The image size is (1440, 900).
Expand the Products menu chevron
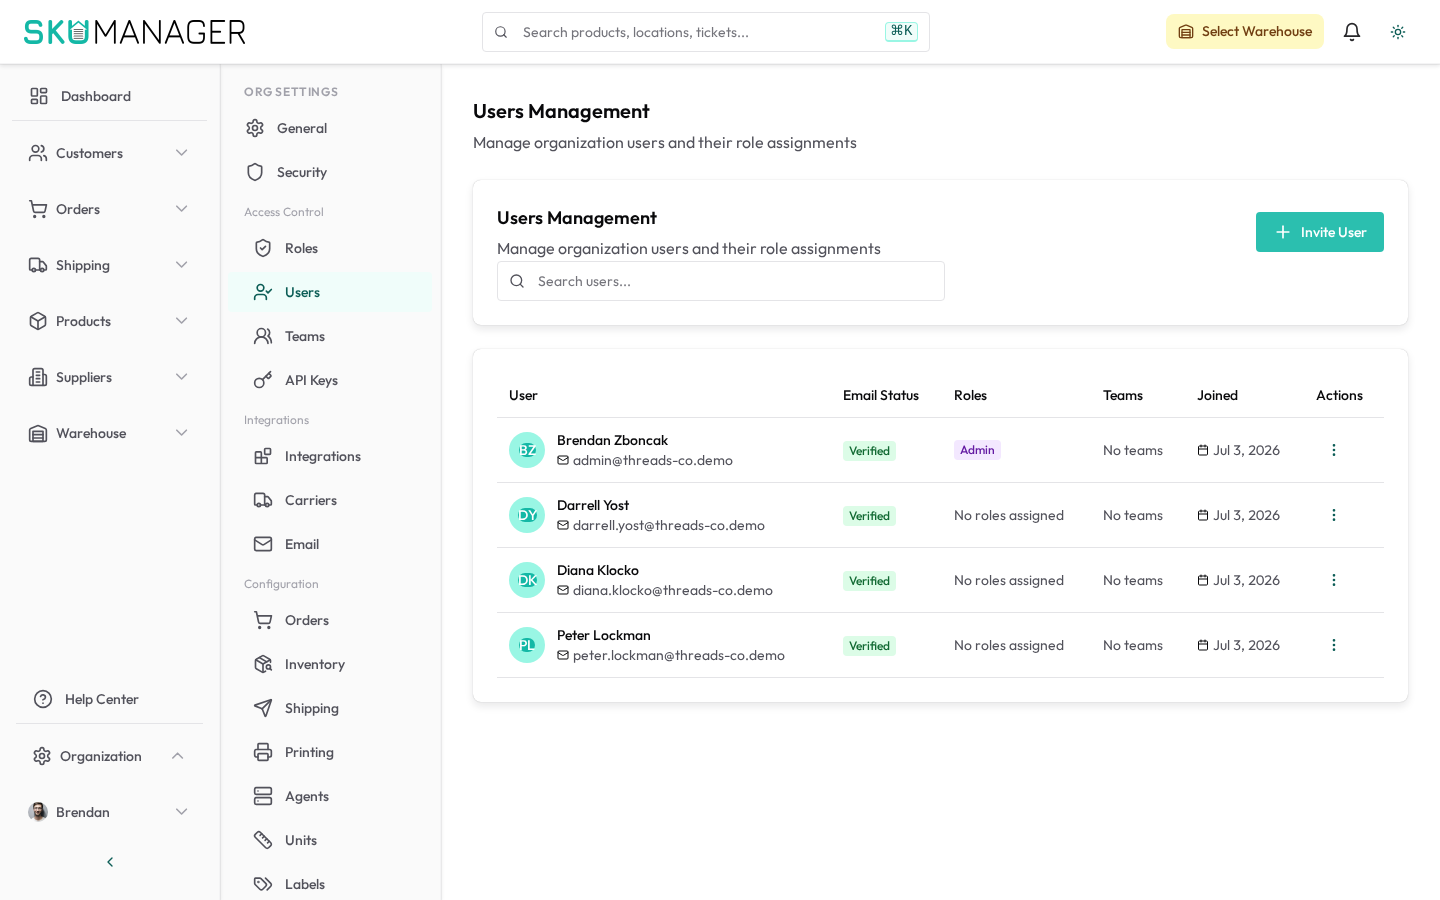point(182,321)
